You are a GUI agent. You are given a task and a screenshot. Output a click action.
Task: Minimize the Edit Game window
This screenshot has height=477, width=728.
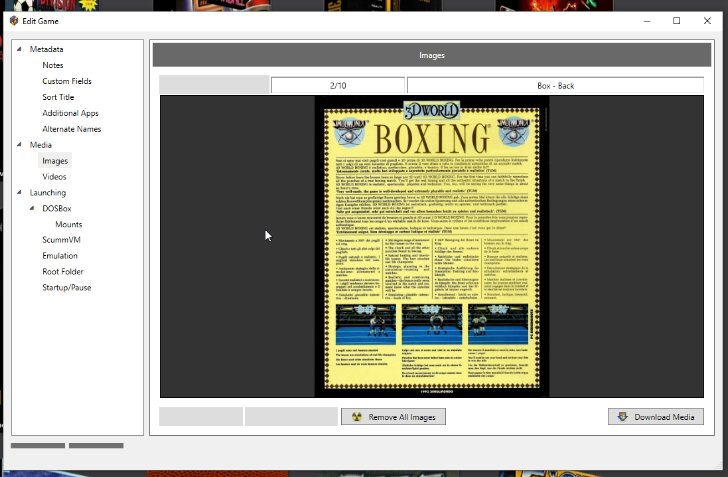[647, 21]
